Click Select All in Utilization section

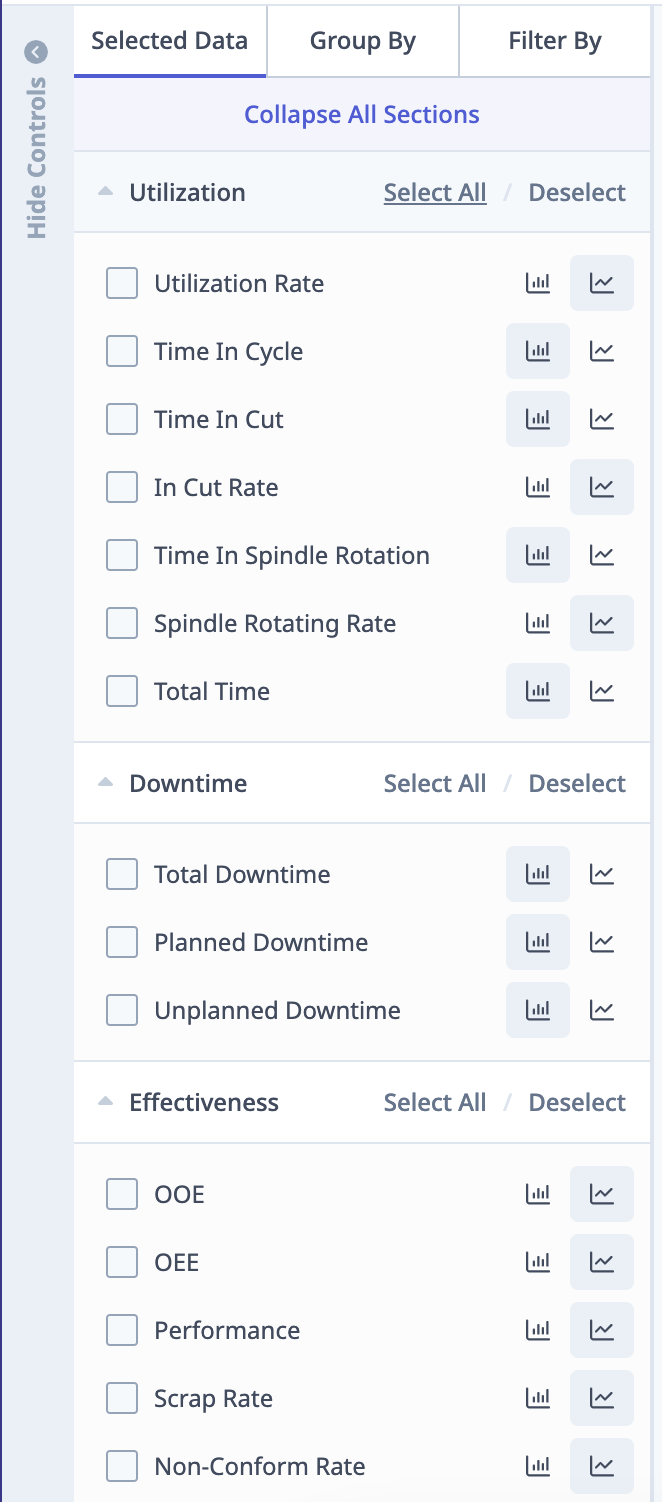[435, 192]
